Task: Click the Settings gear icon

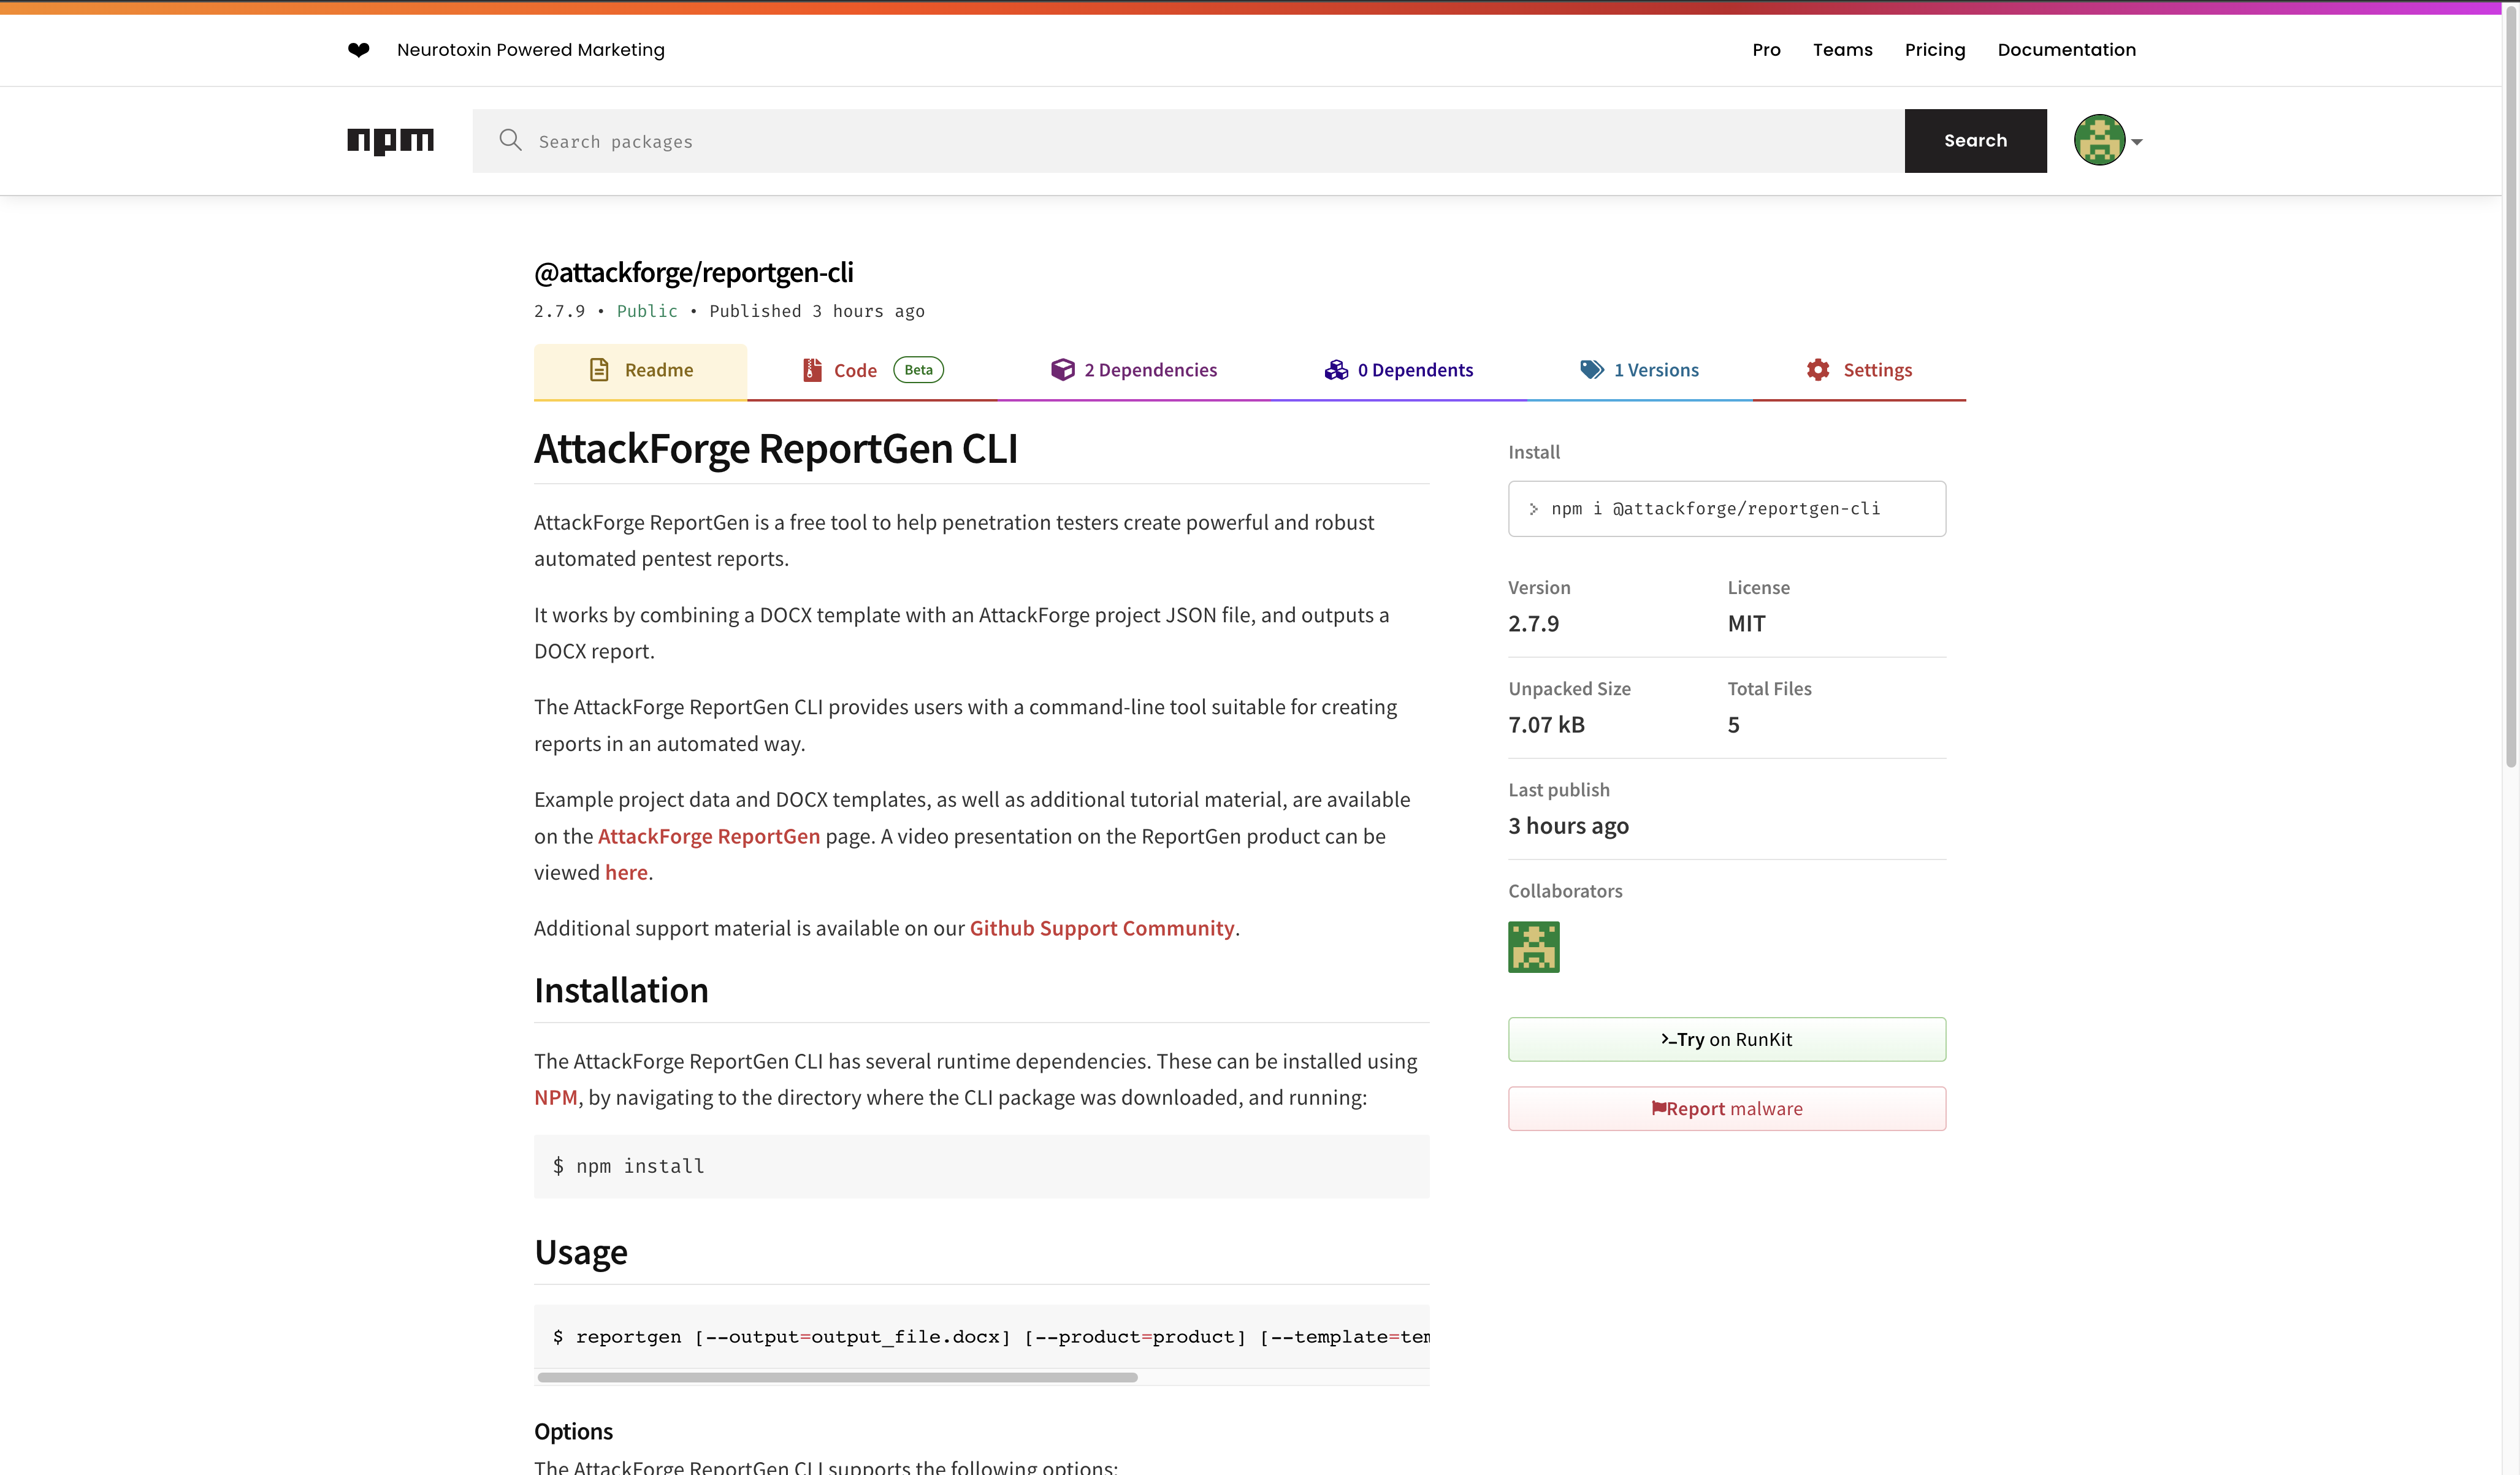Action: pos(1818,369)
